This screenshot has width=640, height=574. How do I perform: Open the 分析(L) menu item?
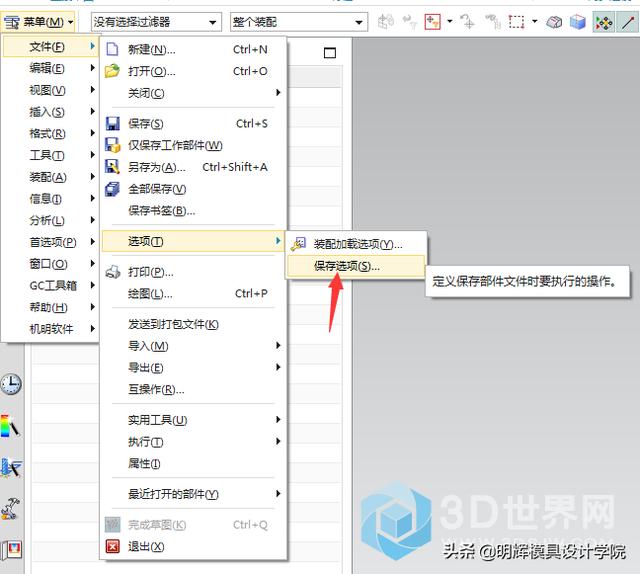point(51,220)
